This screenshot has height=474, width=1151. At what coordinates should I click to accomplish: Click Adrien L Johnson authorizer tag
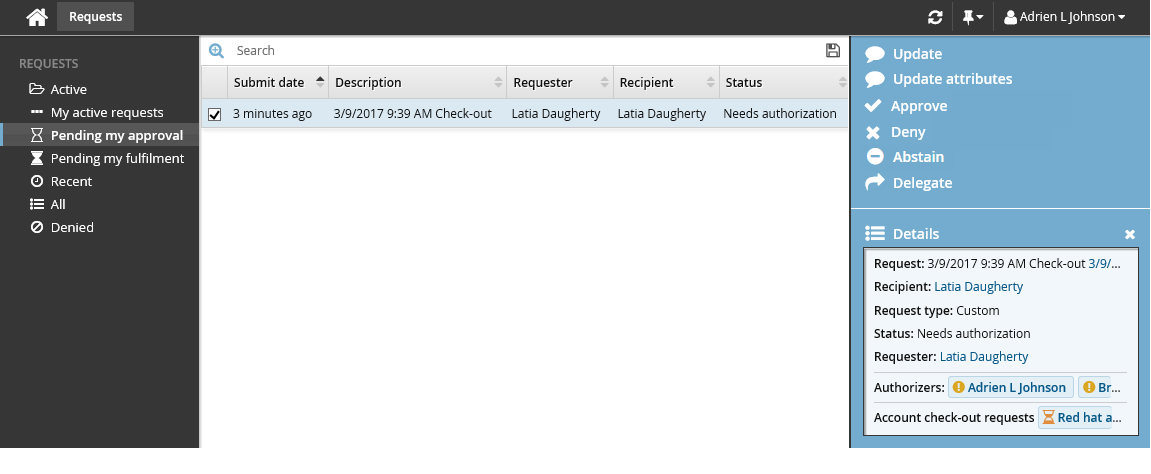point(1010,387)
